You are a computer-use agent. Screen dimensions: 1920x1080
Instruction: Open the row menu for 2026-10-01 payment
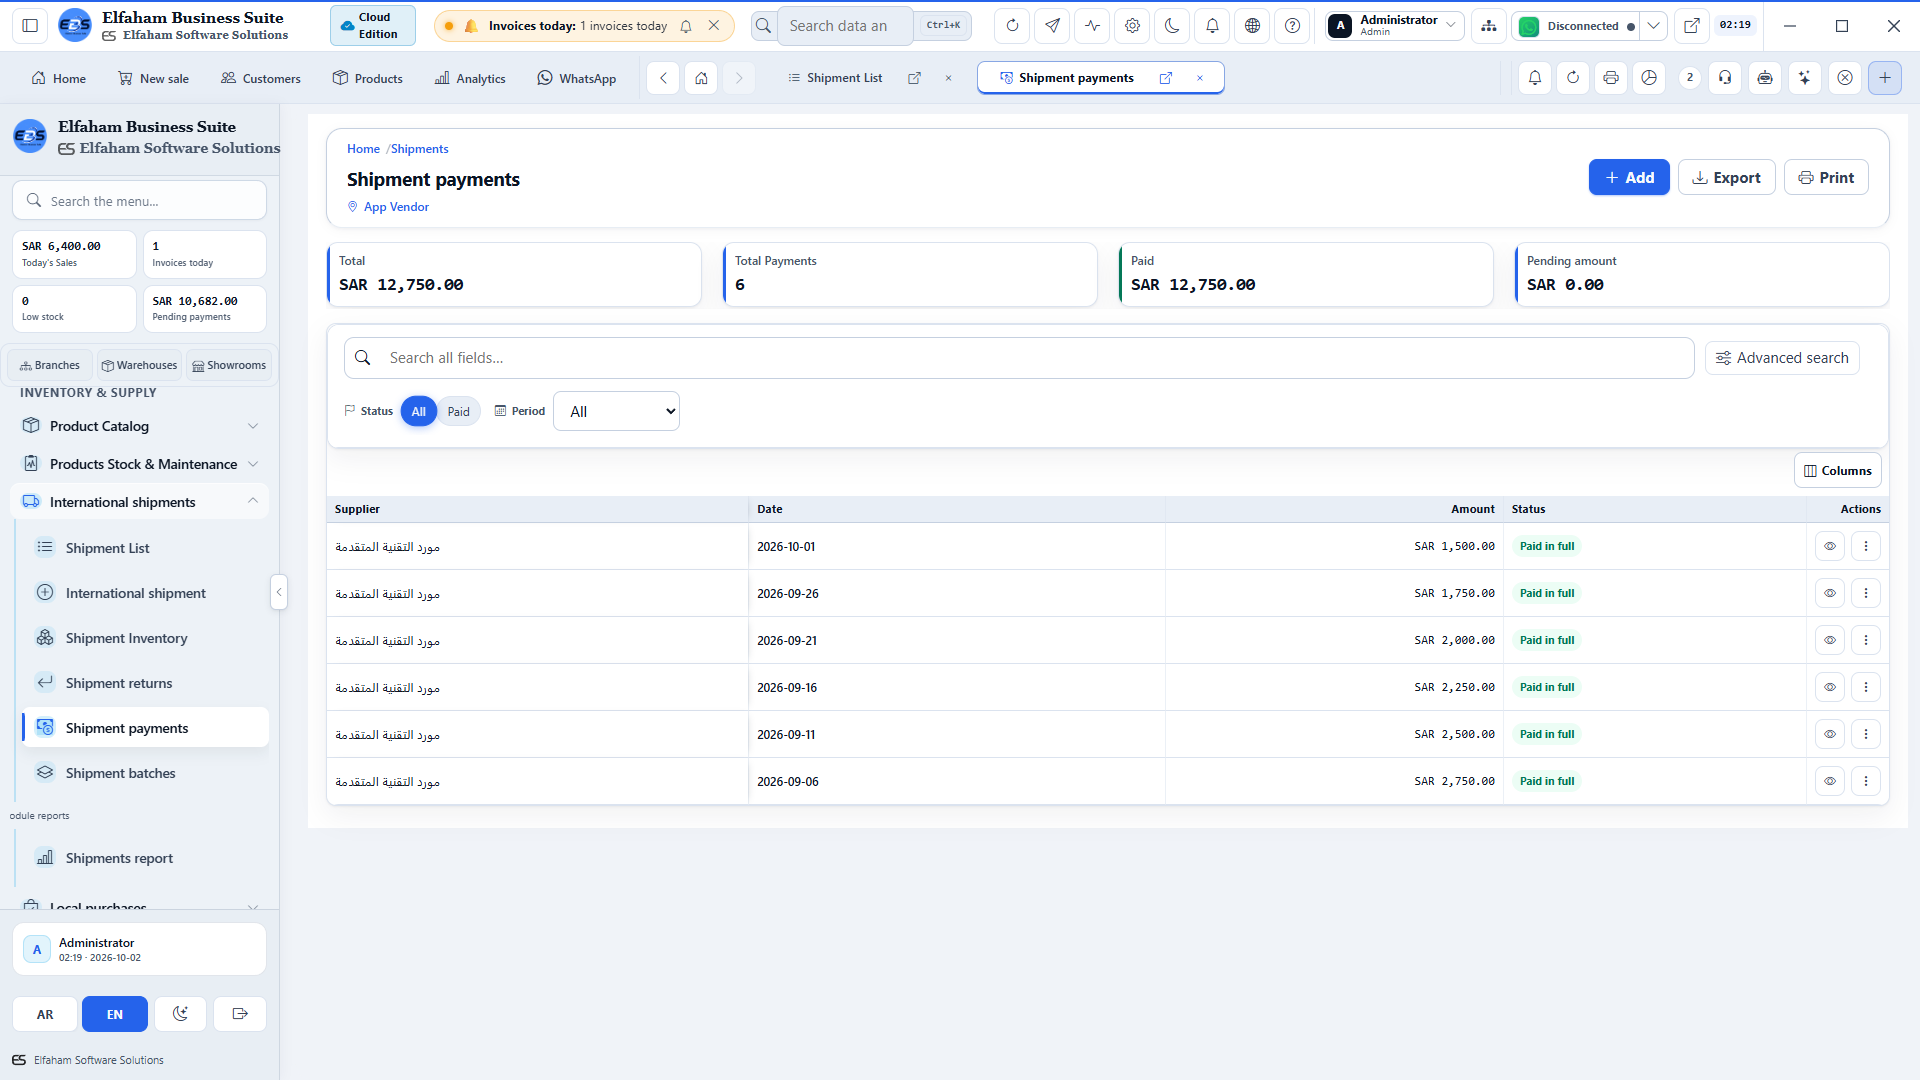pos(1866,547)
